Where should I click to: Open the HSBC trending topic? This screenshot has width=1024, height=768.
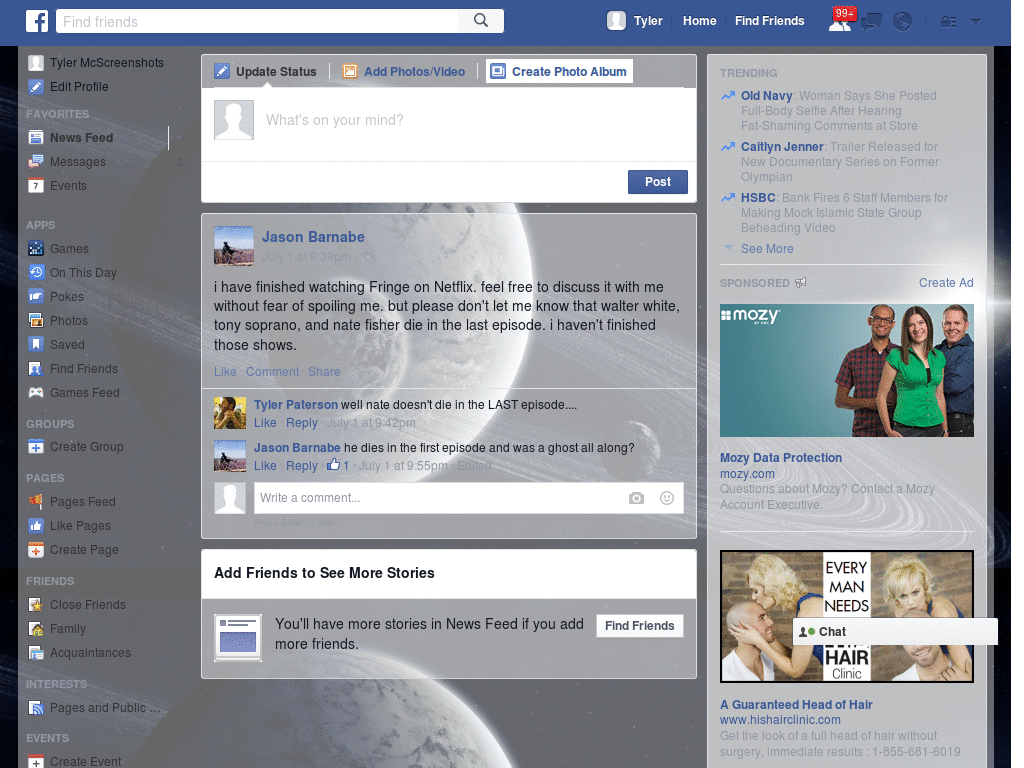(758, 197)
